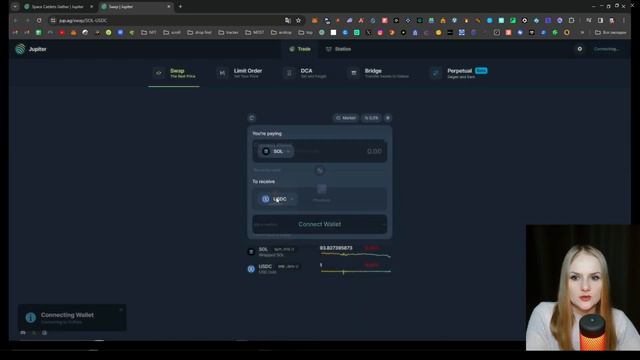Expand the NFT bookmarks folder
The width and height of the screenshot is (640, 360).
coord(149,32)
